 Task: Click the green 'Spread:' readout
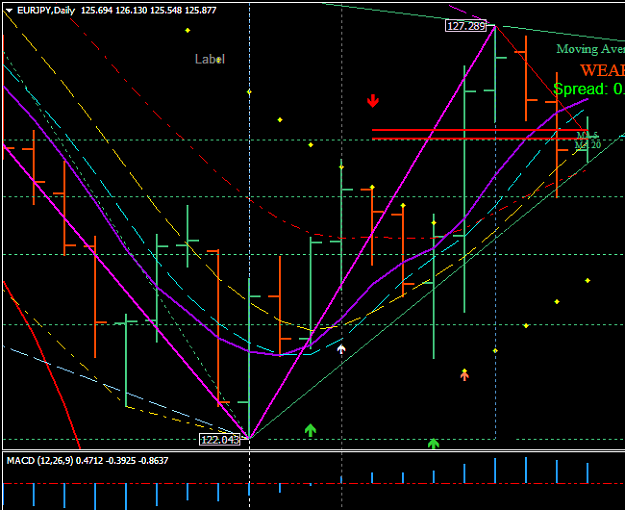tap(589, 89)
